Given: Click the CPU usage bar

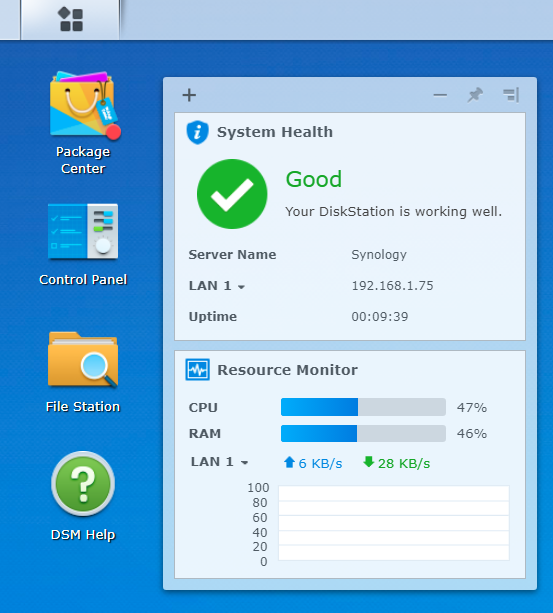Looking at the screenshot, I should coord(363,407).
